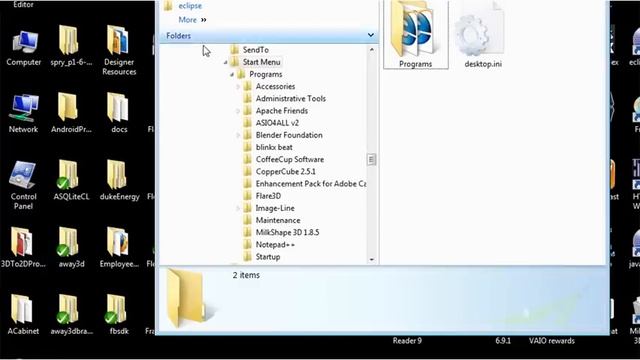Open the ASQLiteCL desktop folder
The height and width of the screenshot is (360, 640).
click(x=71, y=180)
